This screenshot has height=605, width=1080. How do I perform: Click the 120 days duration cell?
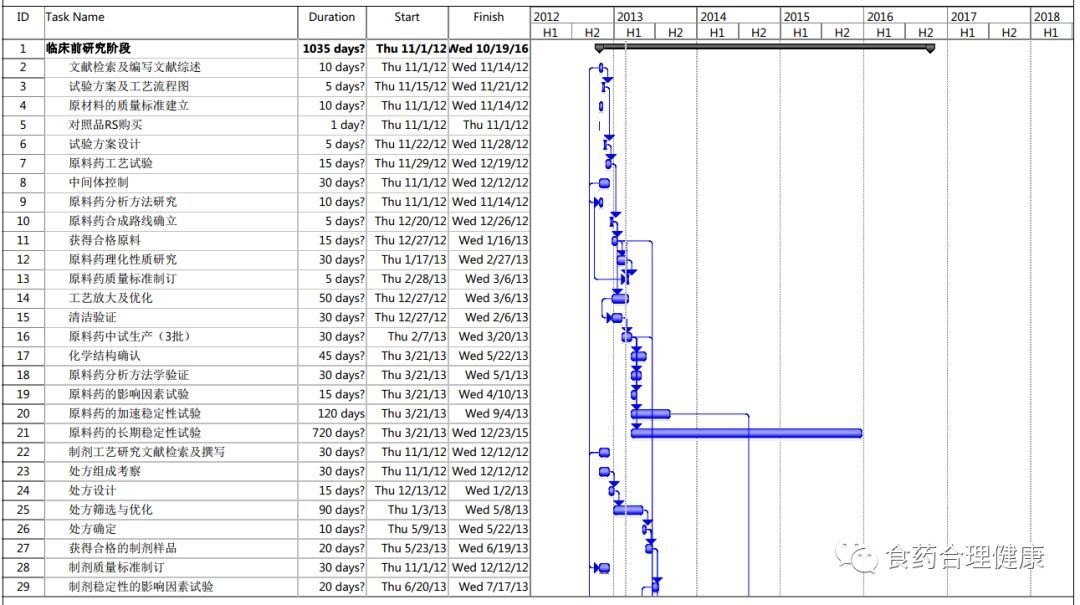342,414
